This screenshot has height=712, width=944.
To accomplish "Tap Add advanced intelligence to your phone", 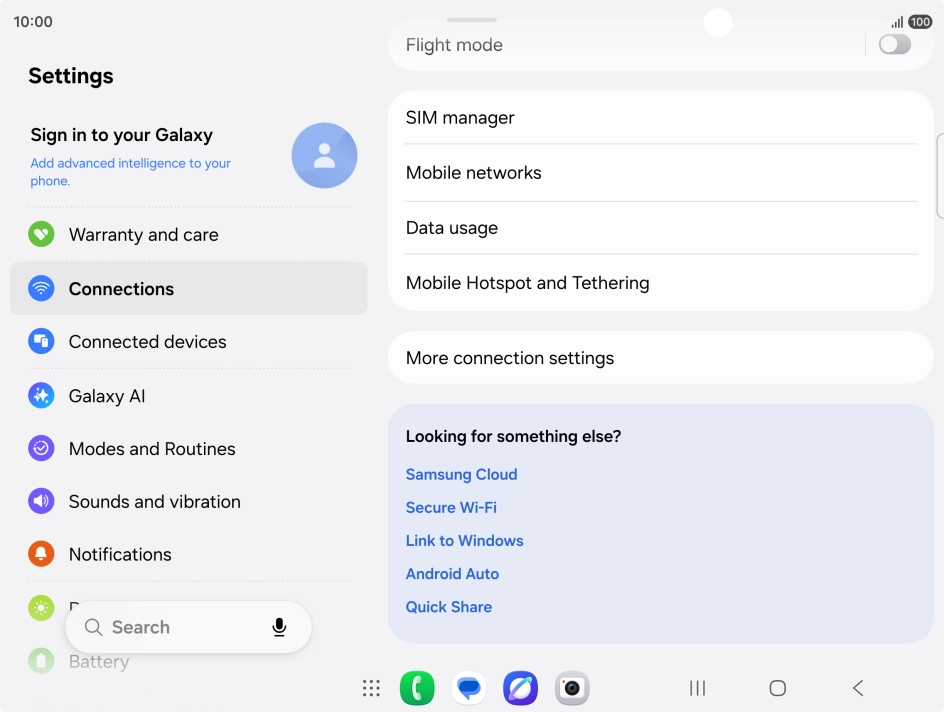I will tap(131, 172).
